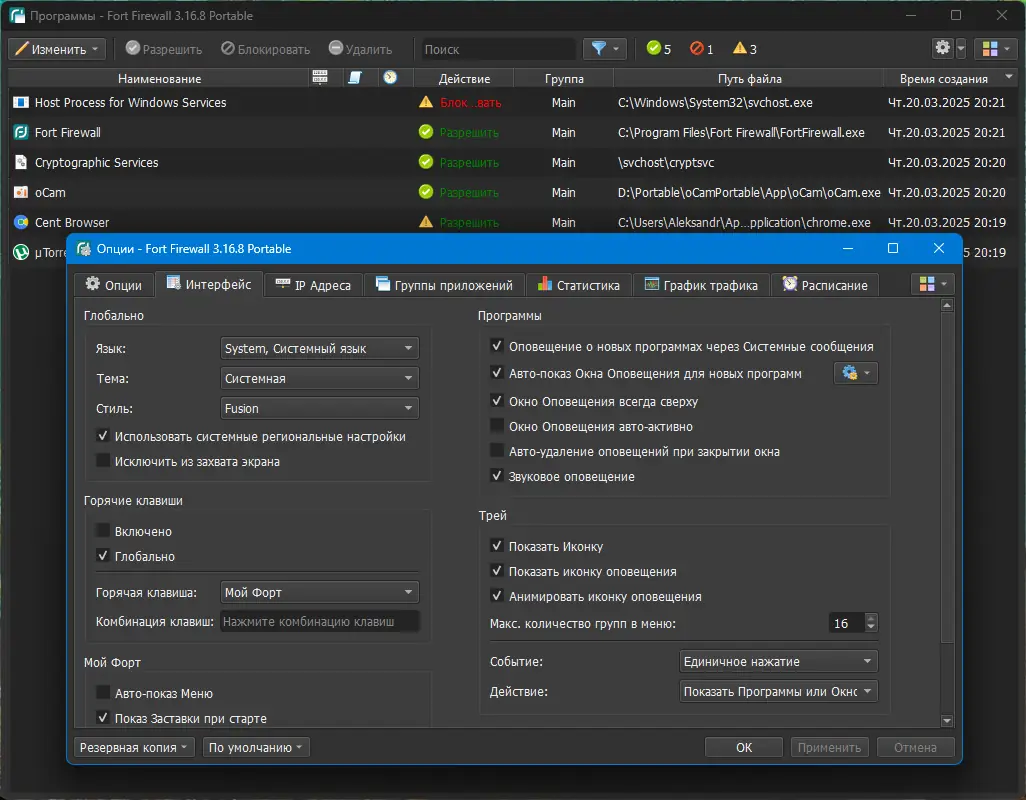Click the "Резервная копия" button
Viewport: 1026px width, 800px height.
coord(134,747)
